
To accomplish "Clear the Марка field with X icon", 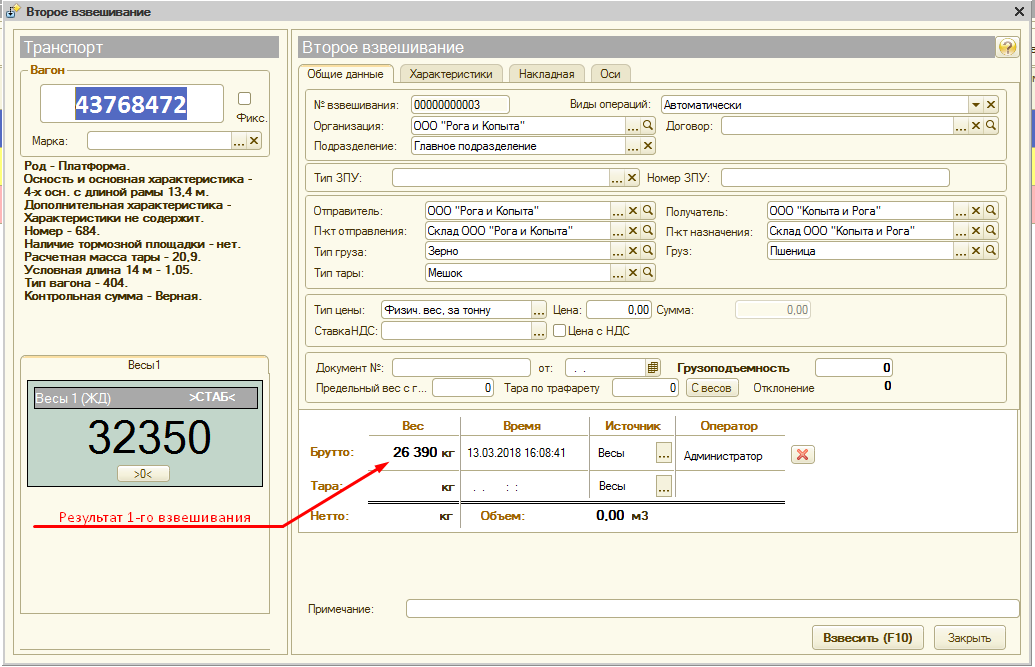I will 254,141.
